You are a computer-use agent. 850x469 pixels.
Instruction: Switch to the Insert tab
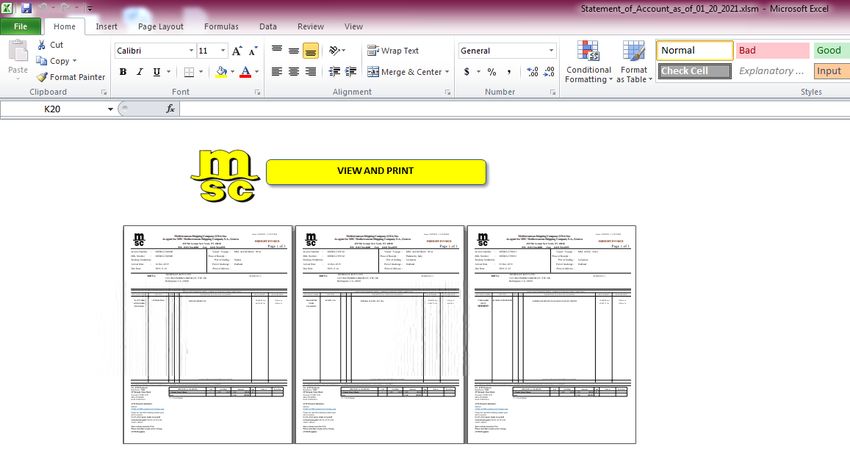[x=106, y=26]
